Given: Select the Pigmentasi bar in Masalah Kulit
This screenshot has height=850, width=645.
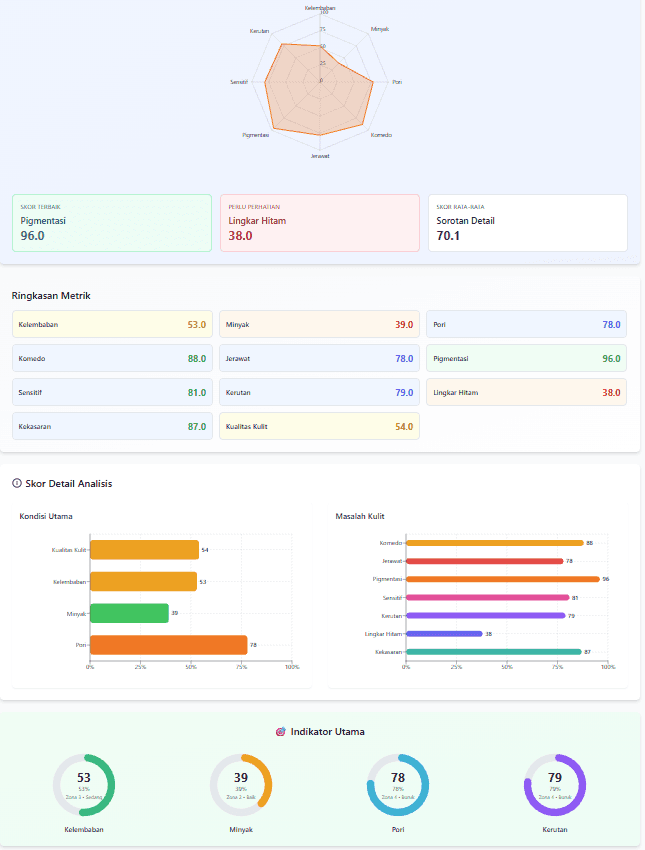Looking at the screenshot, I should click(x=502, y=579).
